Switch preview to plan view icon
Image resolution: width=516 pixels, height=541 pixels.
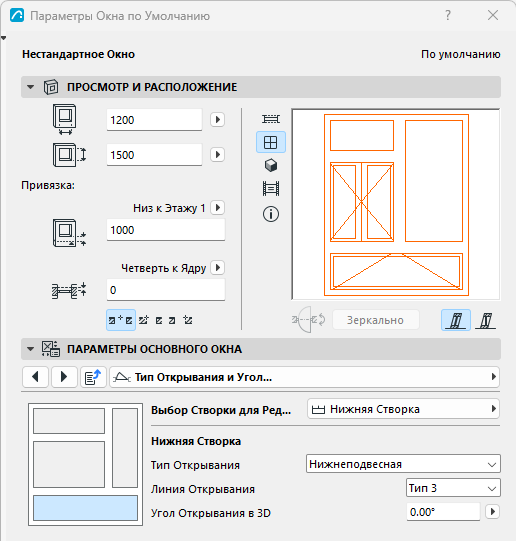click(271, 119)
